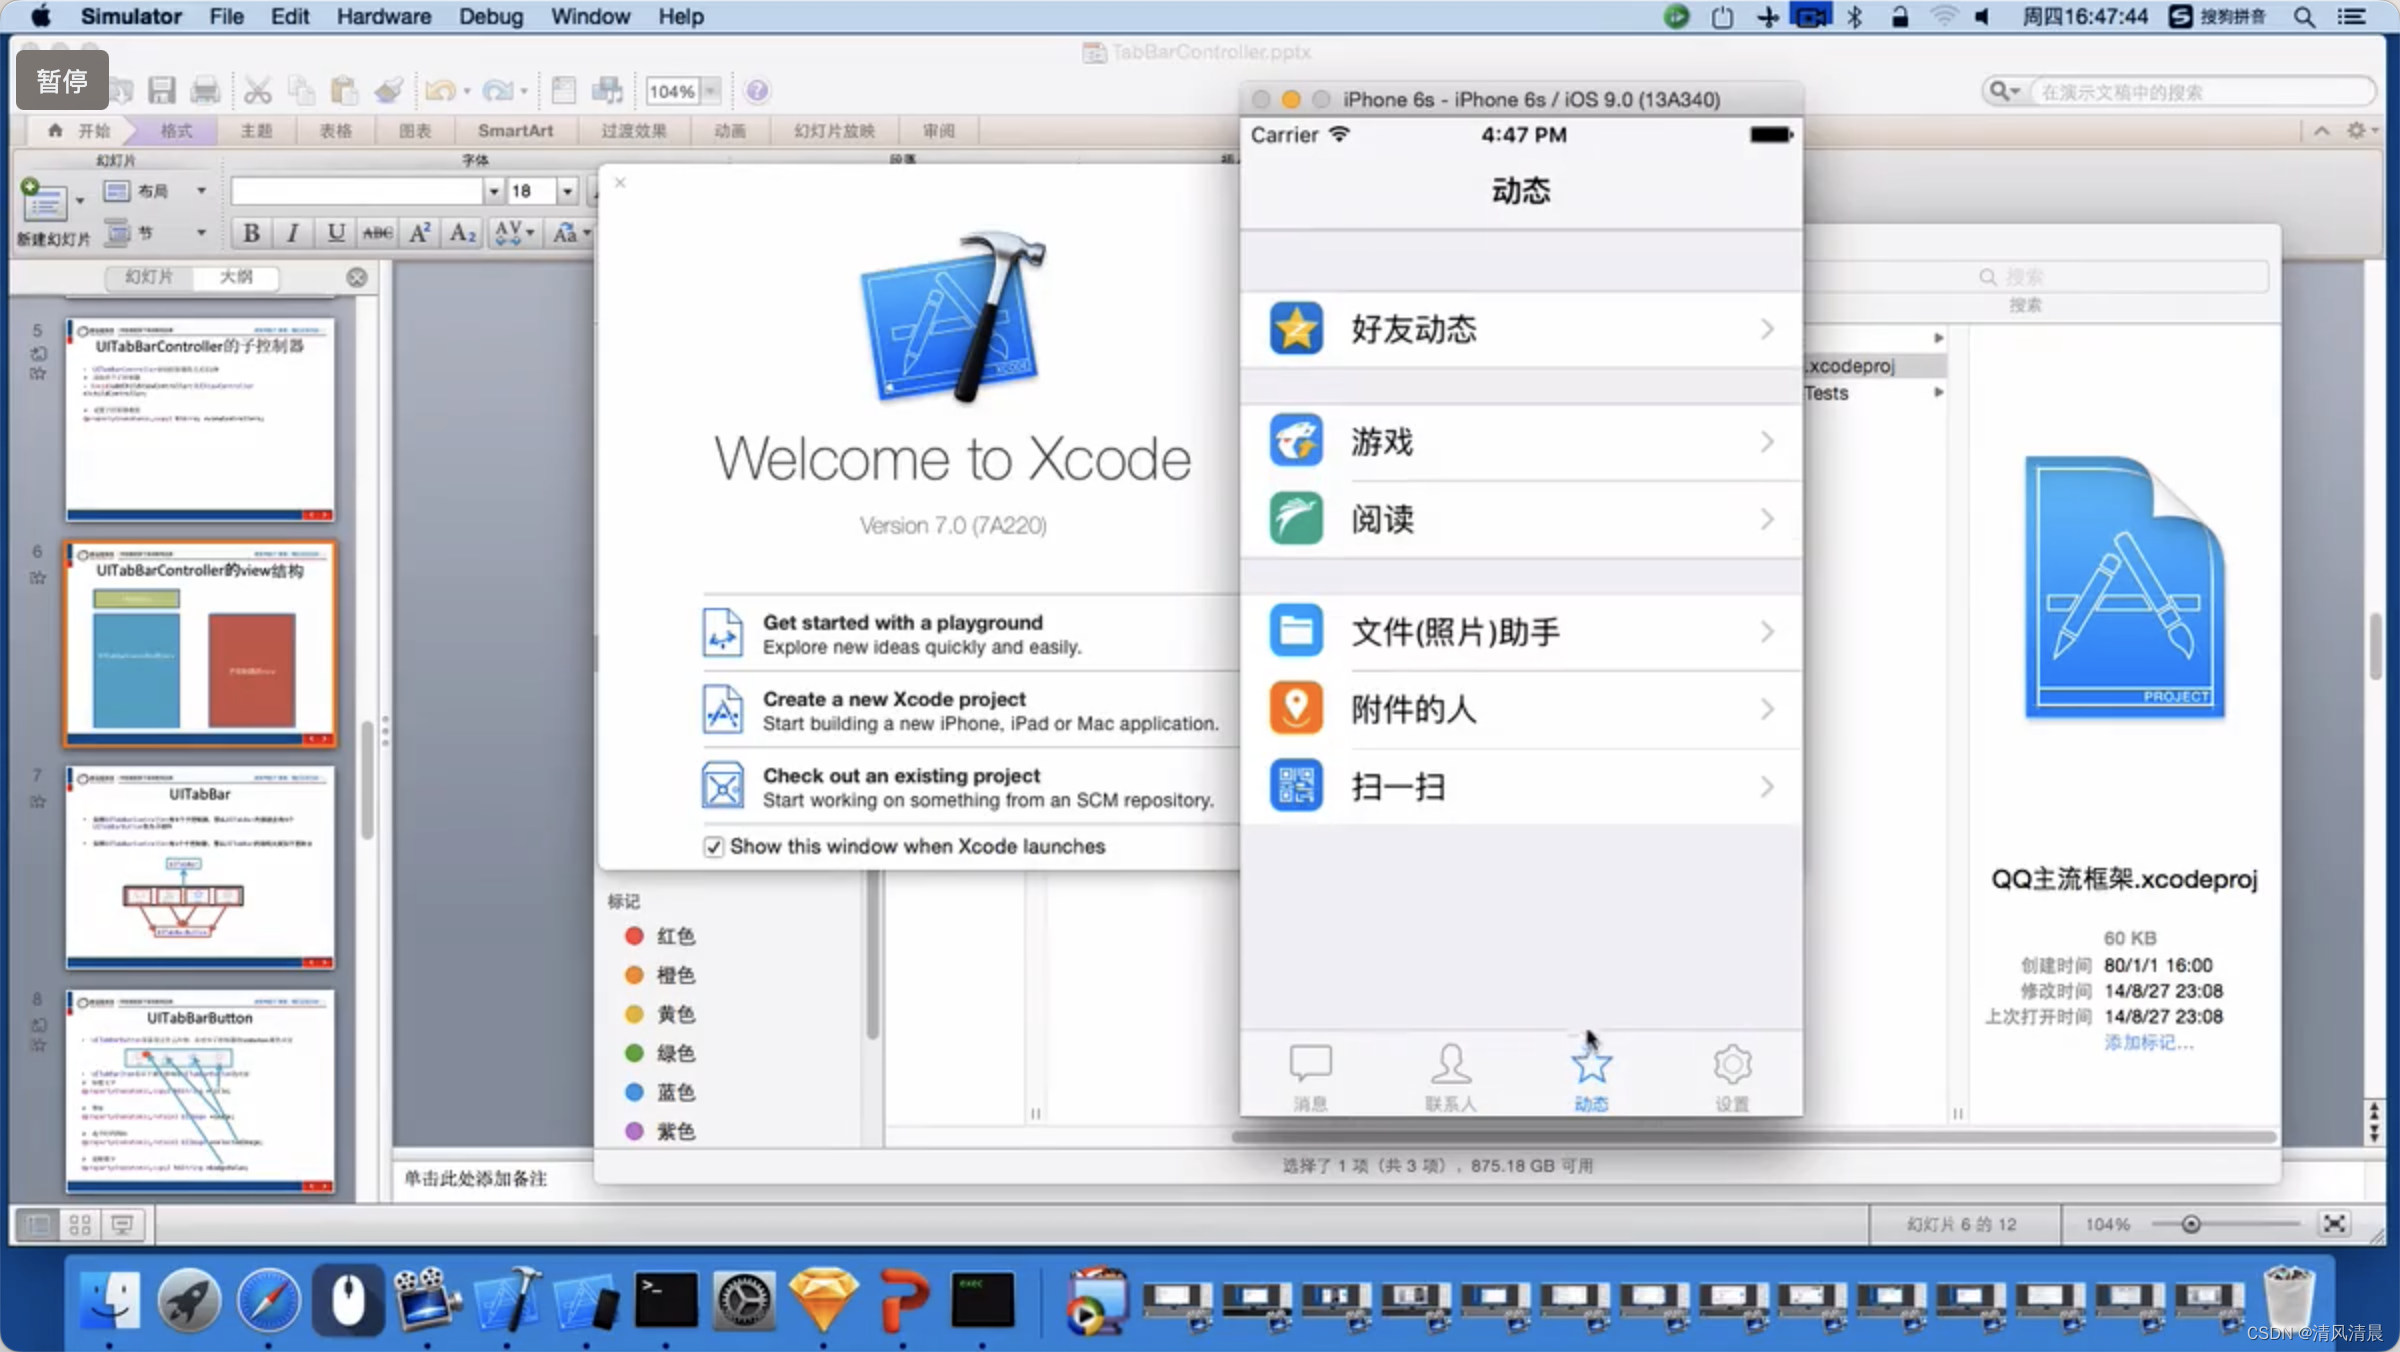
Task: Switch to normal view in PowerPoint status bar
Action: point(37,1224)
